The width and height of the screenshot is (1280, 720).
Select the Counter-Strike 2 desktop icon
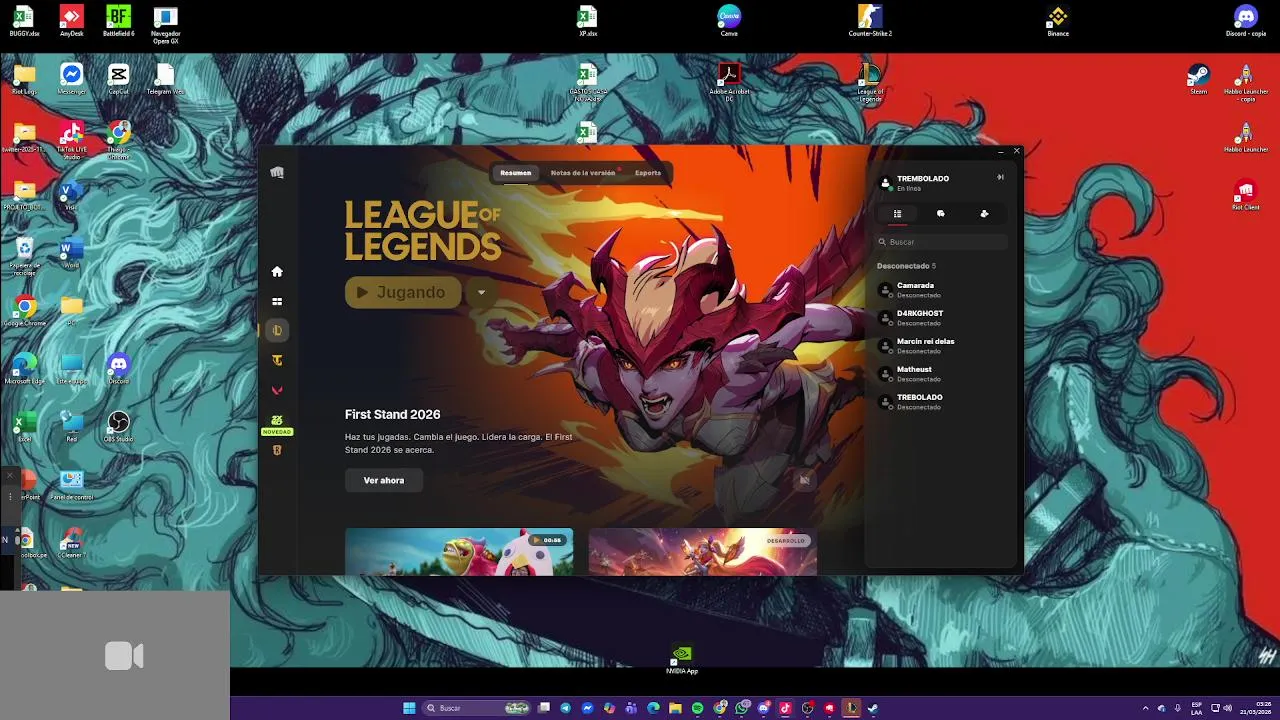coord(870,21)
